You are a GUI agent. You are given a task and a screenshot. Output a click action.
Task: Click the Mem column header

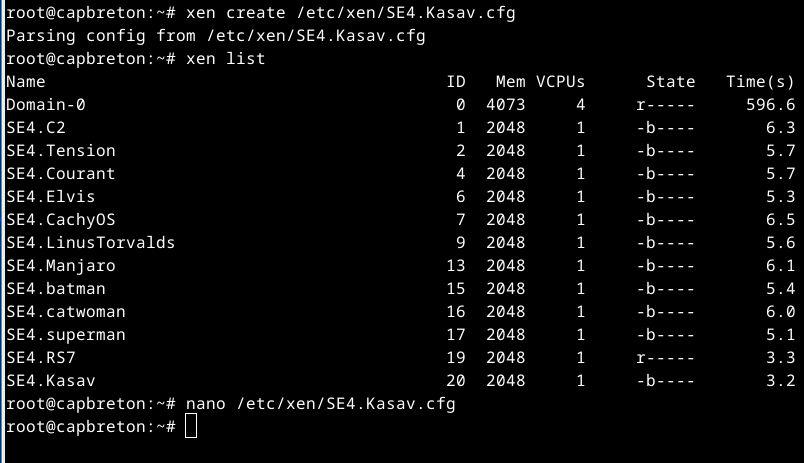[510, 82]
